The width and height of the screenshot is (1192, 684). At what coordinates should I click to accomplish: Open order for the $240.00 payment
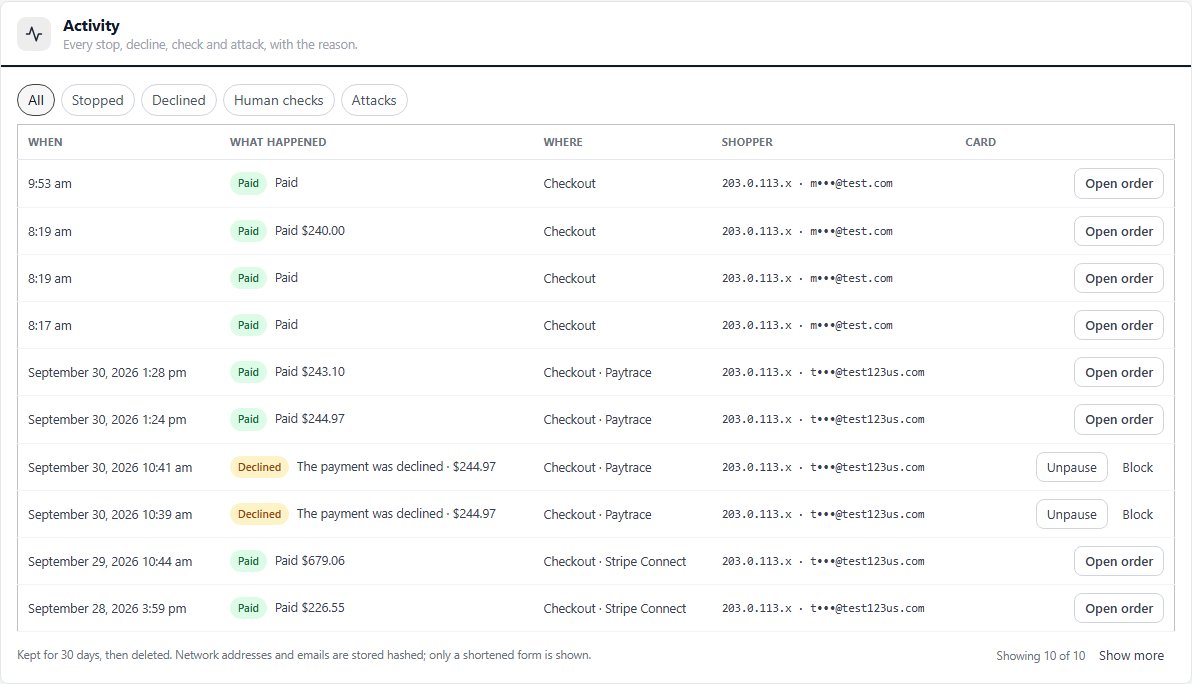[x=1118, y=232]
